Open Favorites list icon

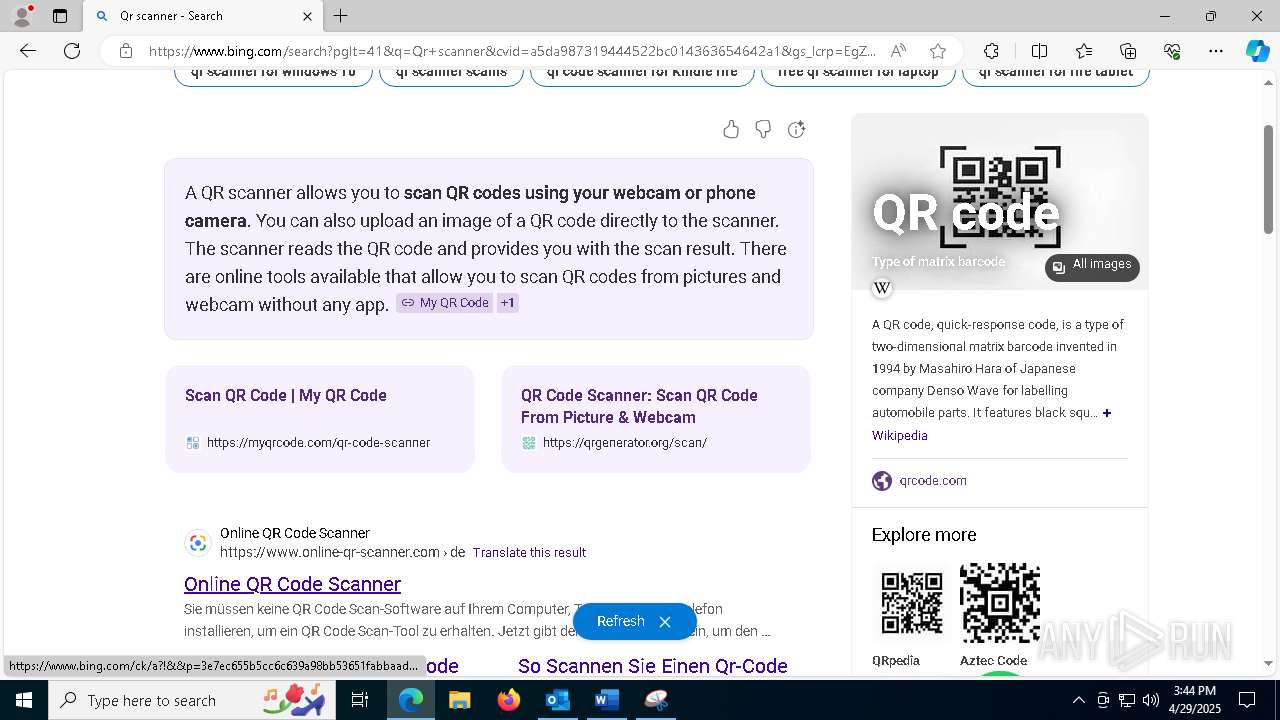pyautogui.click(x=1084, y=51)
